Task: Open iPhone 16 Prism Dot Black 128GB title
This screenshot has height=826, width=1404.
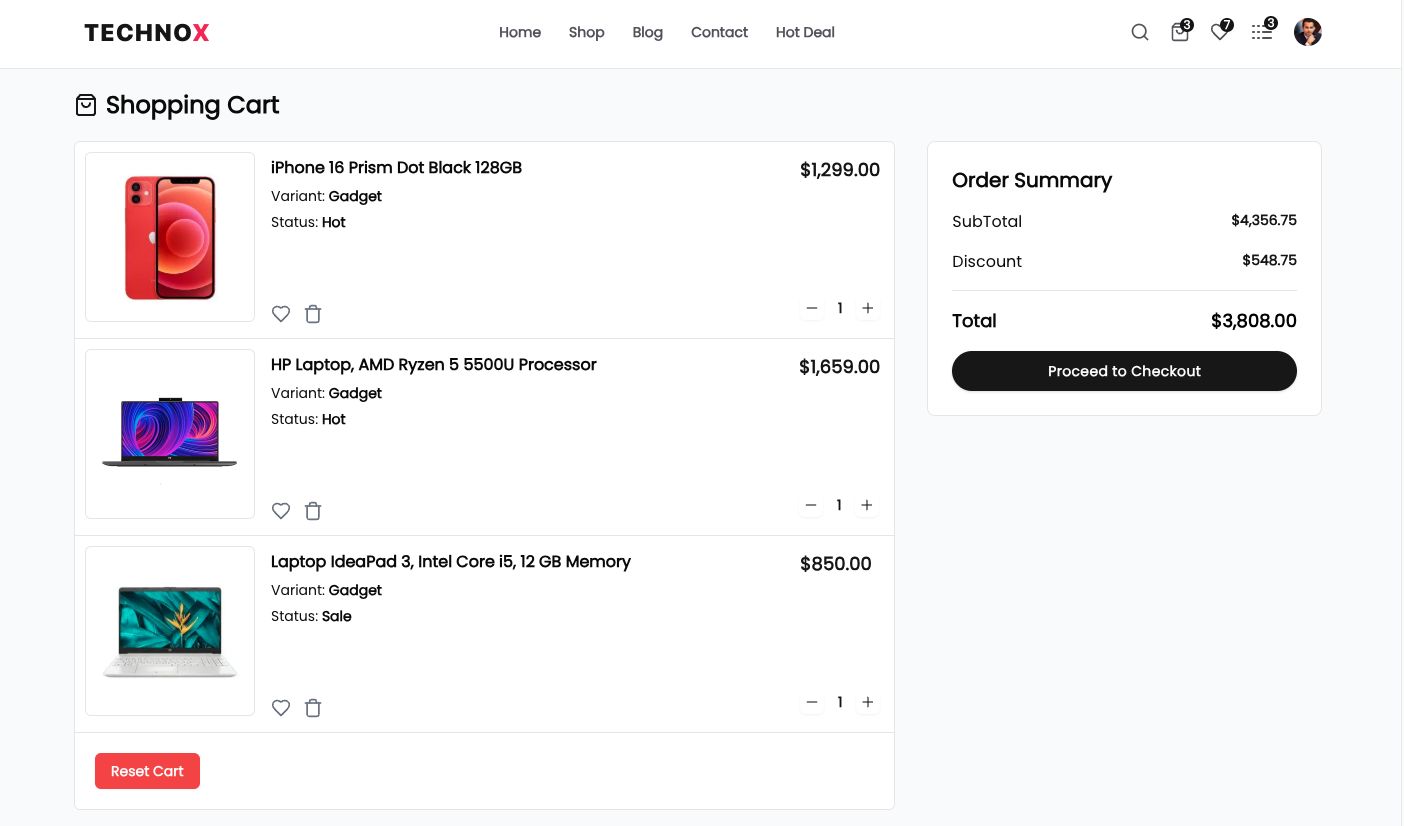Action: click(x=396, y=167)
